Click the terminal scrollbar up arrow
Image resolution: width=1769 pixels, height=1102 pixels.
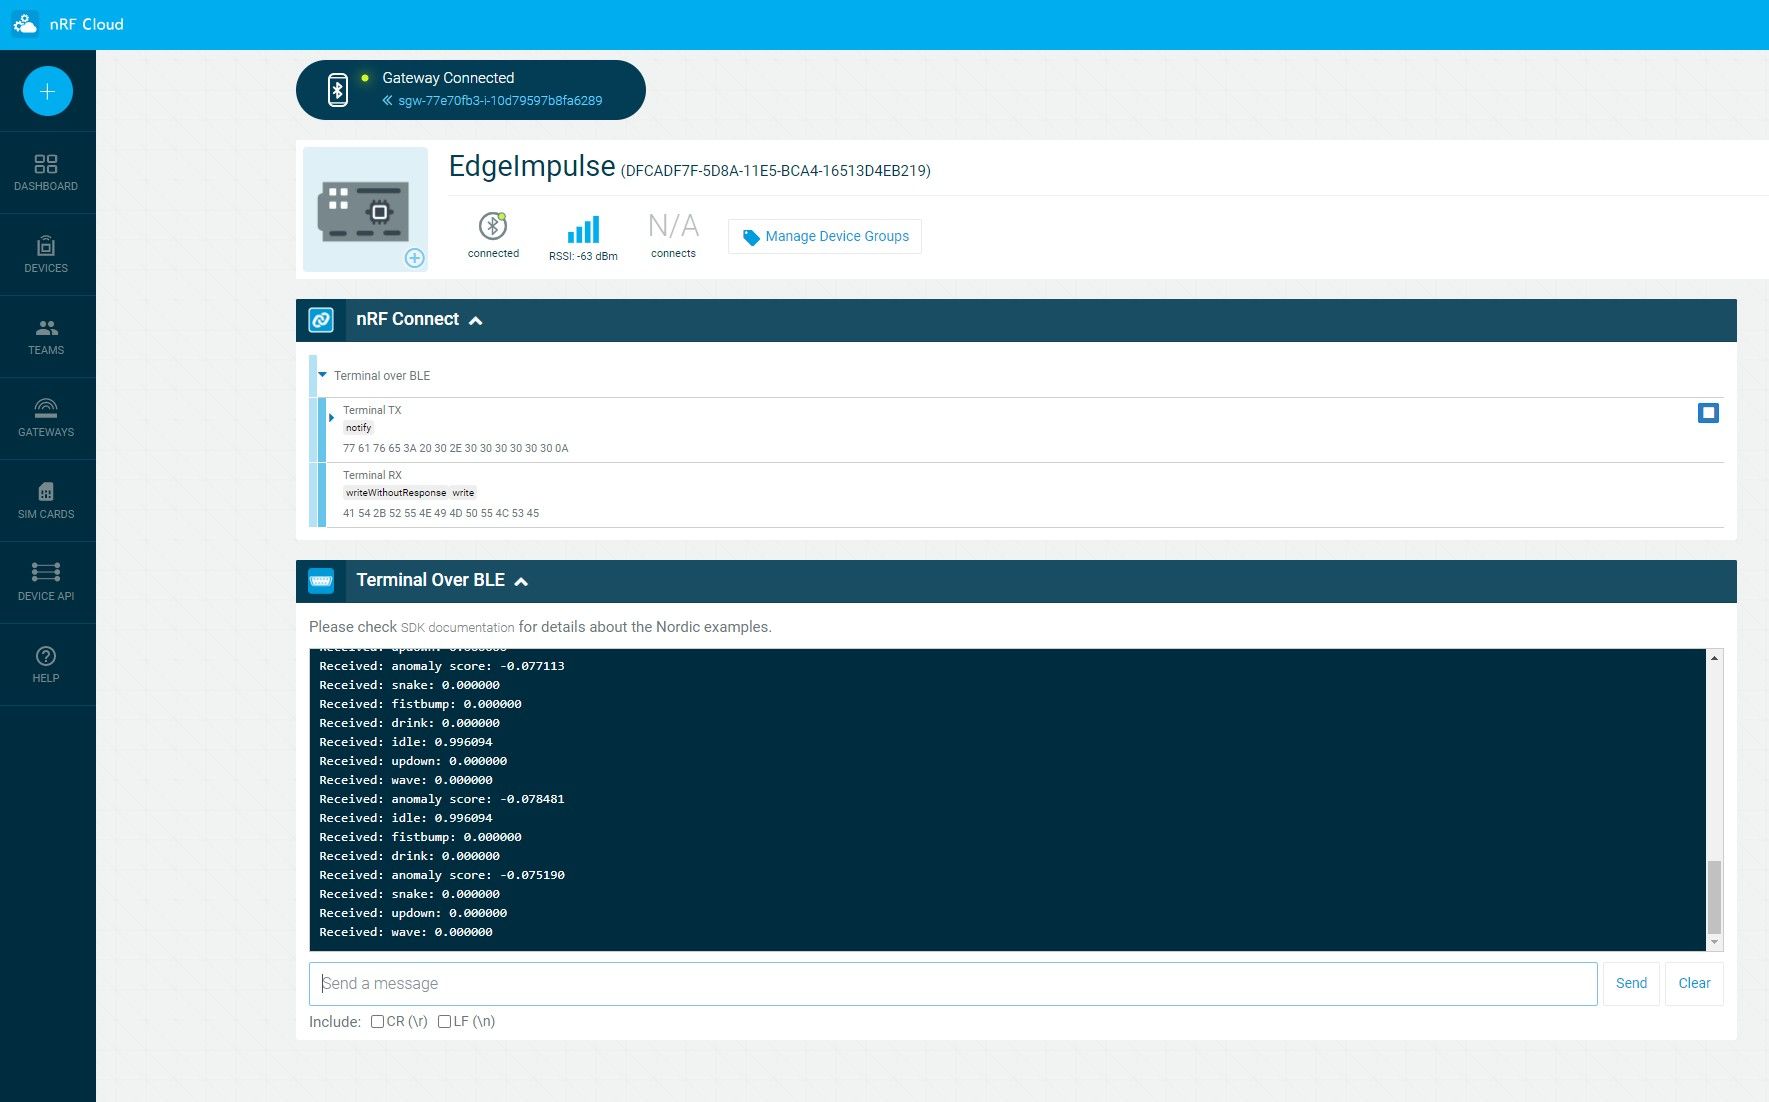pos(1714,658)
